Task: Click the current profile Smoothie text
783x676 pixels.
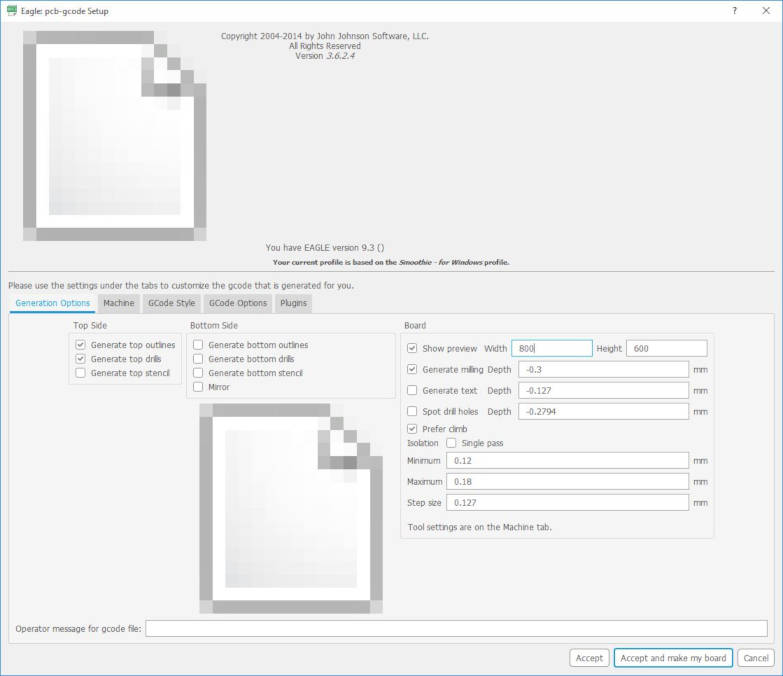Action: [x=391, y=262]
